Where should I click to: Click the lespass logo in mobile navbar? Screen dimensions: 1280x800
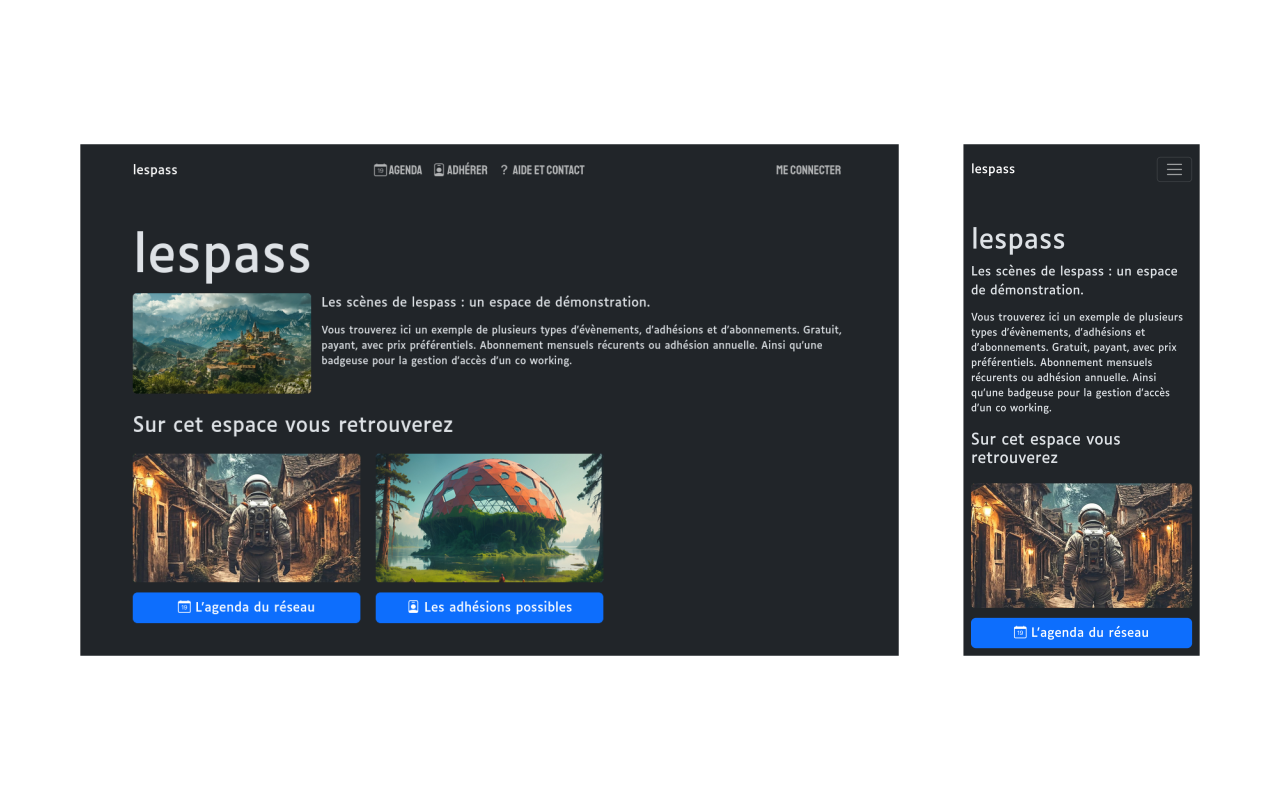993,169
